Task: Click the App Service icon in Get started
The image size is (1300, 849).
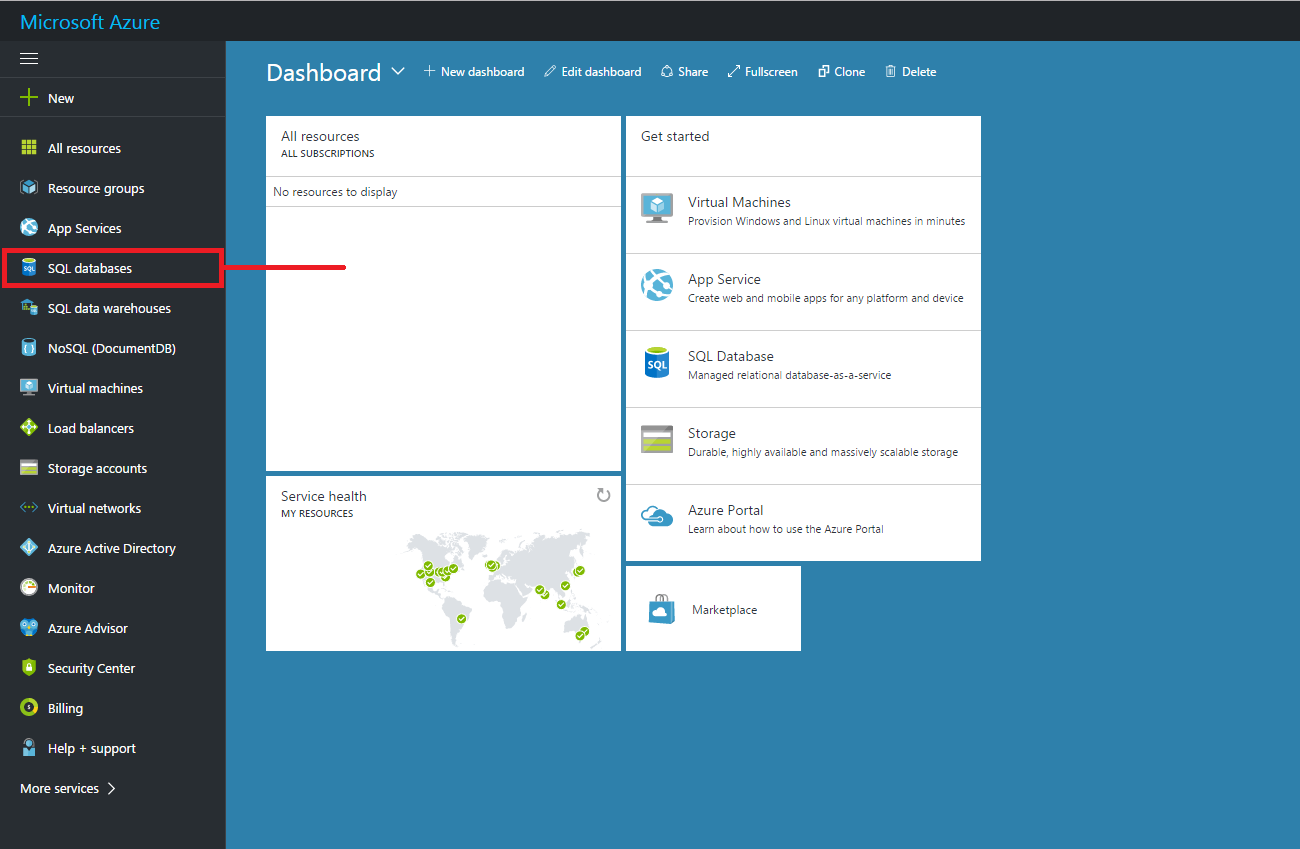Action: click(657, 286)
